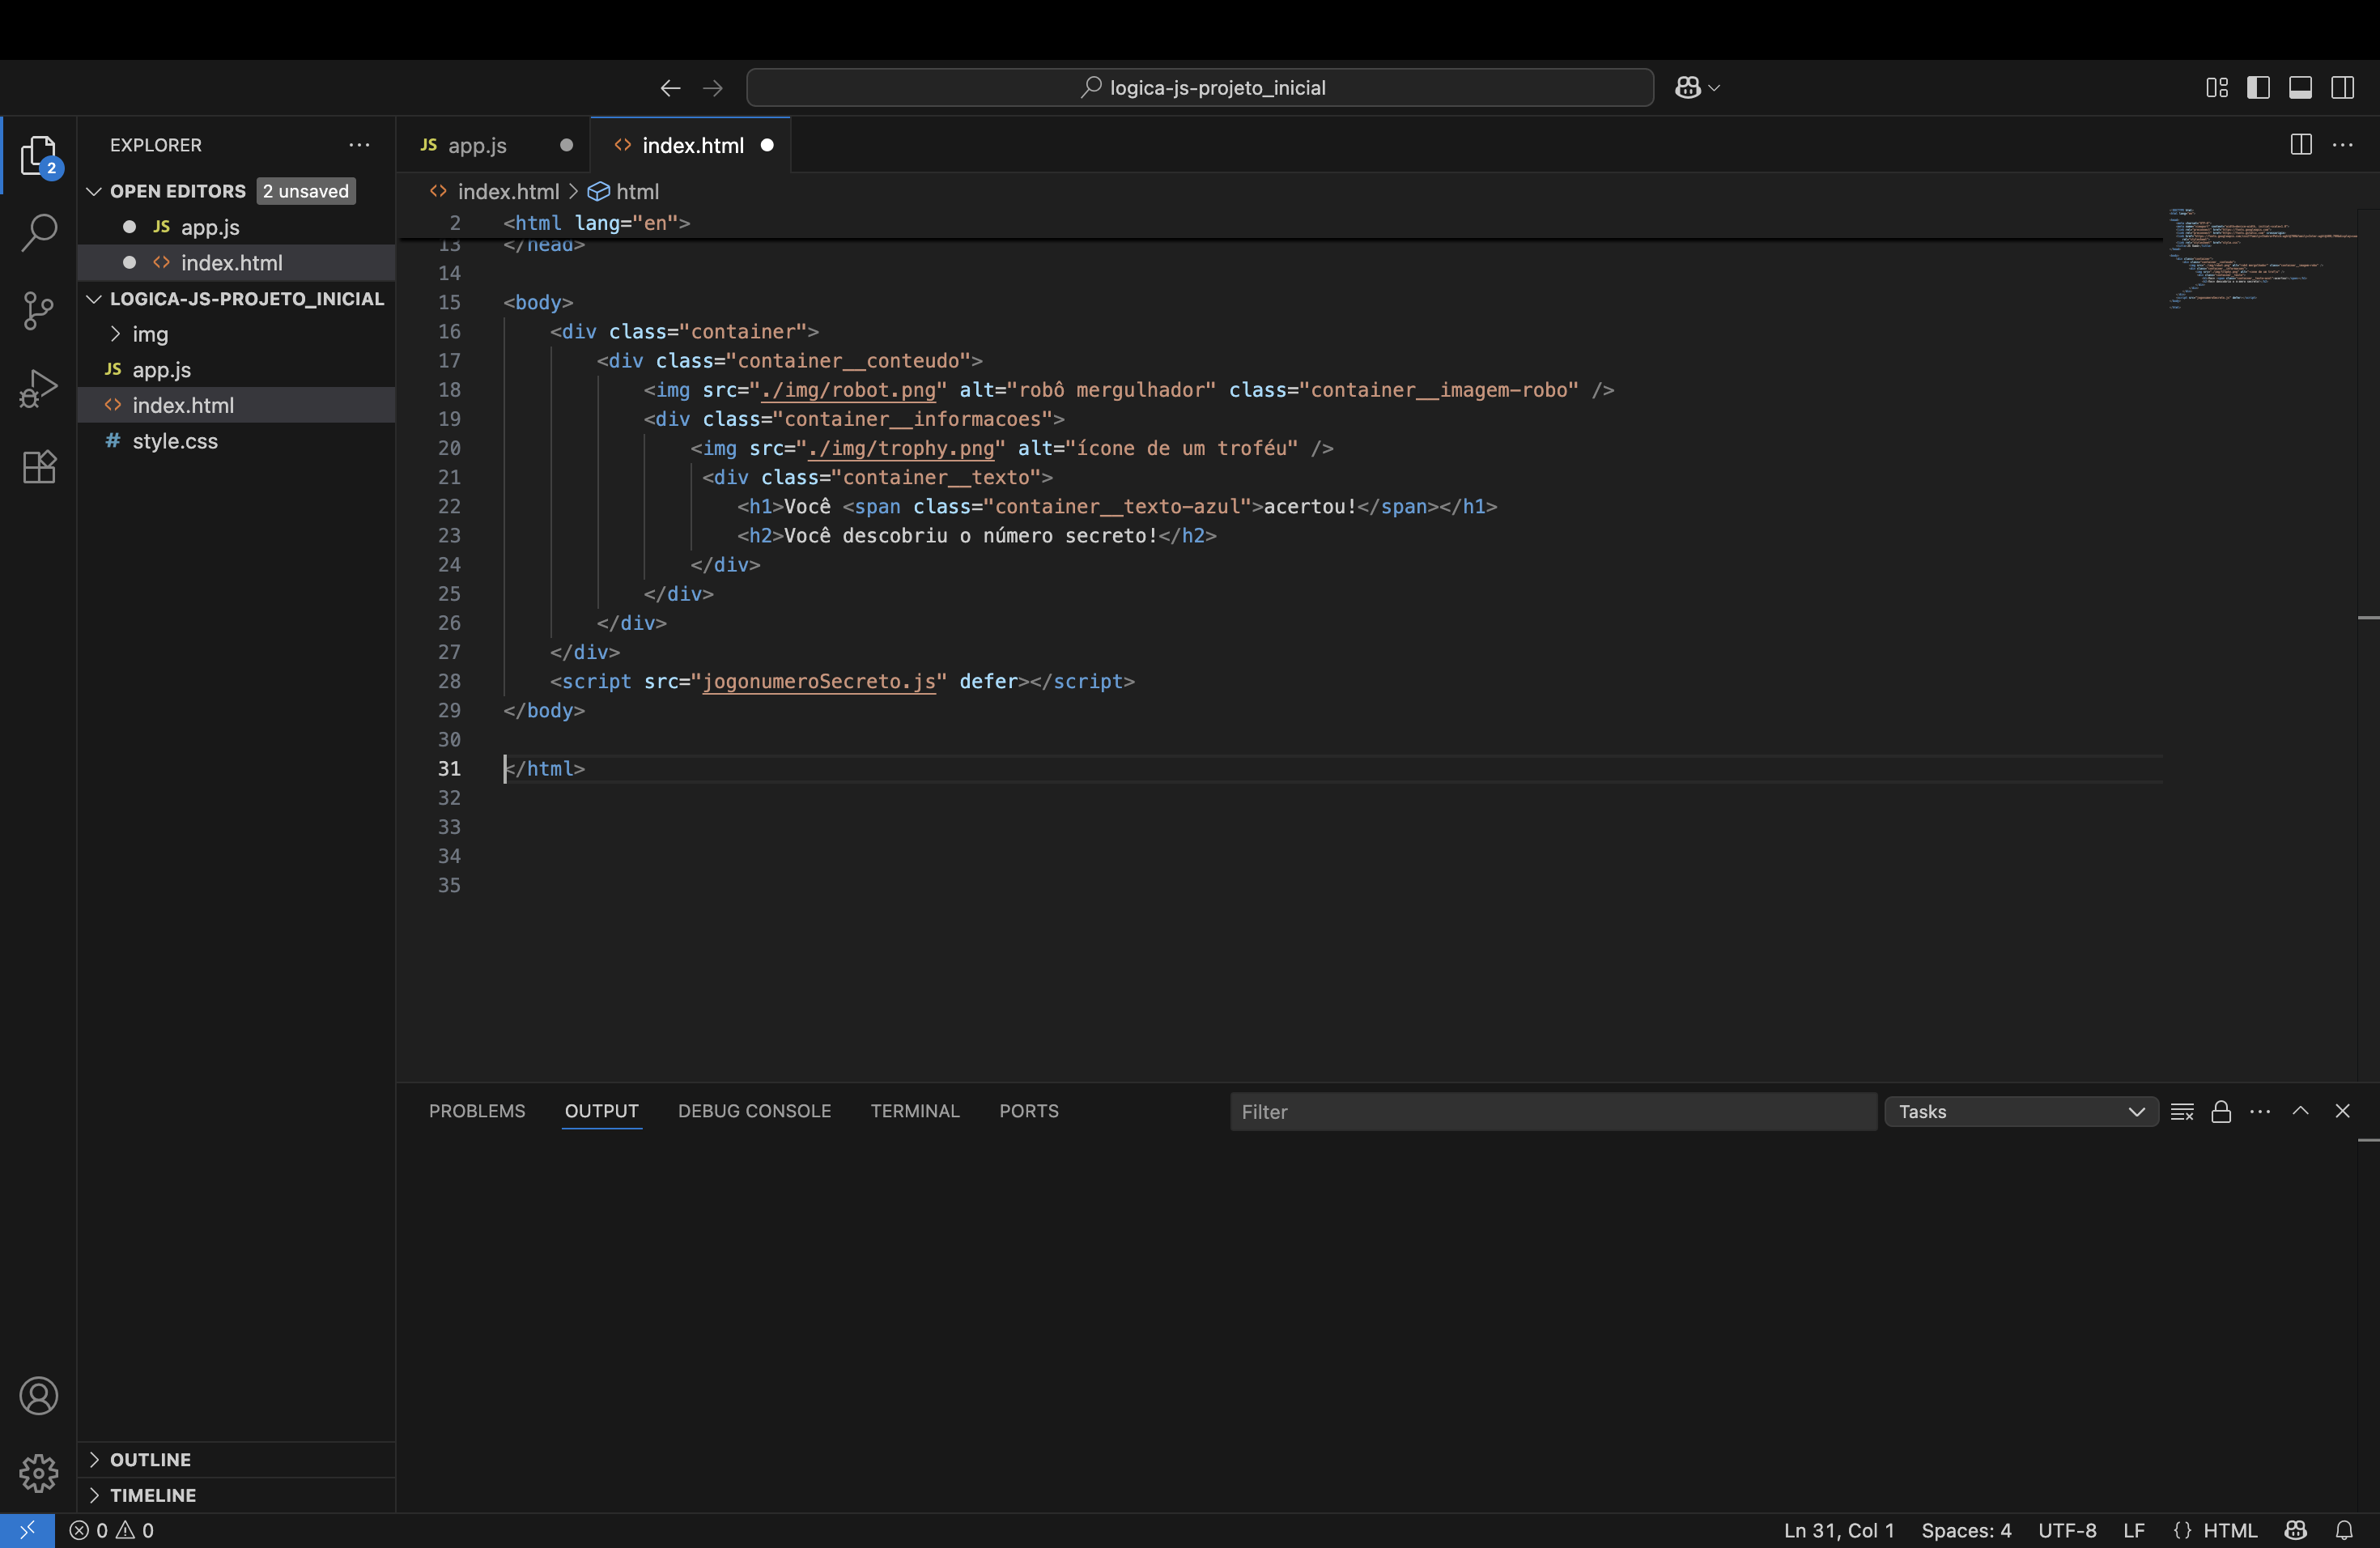Change end of line sequence LF

pos(2133,1530)
